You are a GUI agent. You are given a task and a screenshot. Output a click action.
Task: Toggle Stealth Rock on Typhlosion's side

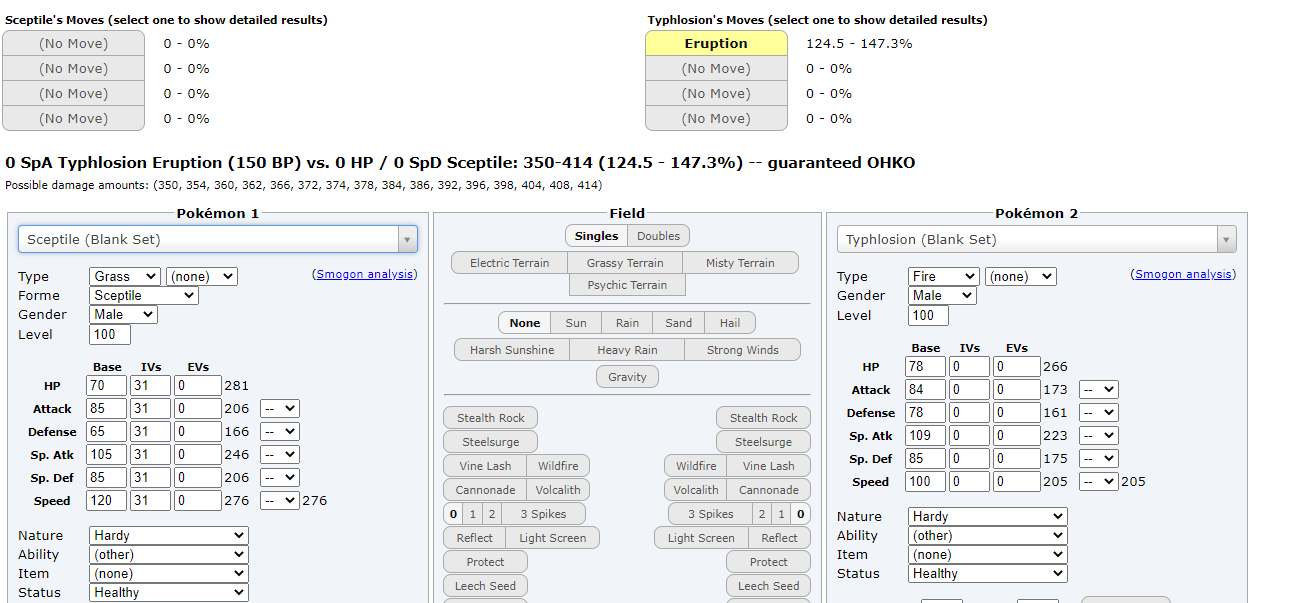pyautogui.click(x=764, y=418)
